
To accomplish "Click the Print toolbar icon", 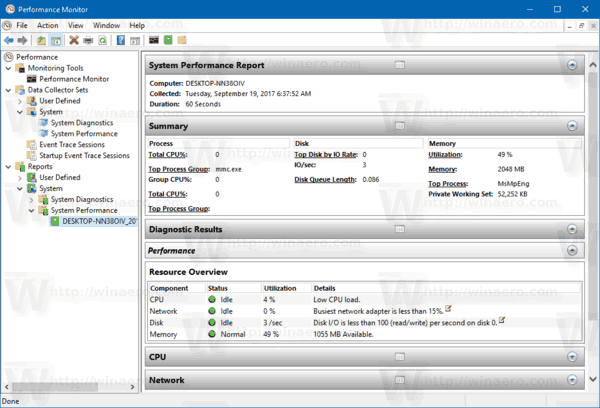I will (88, 40).
